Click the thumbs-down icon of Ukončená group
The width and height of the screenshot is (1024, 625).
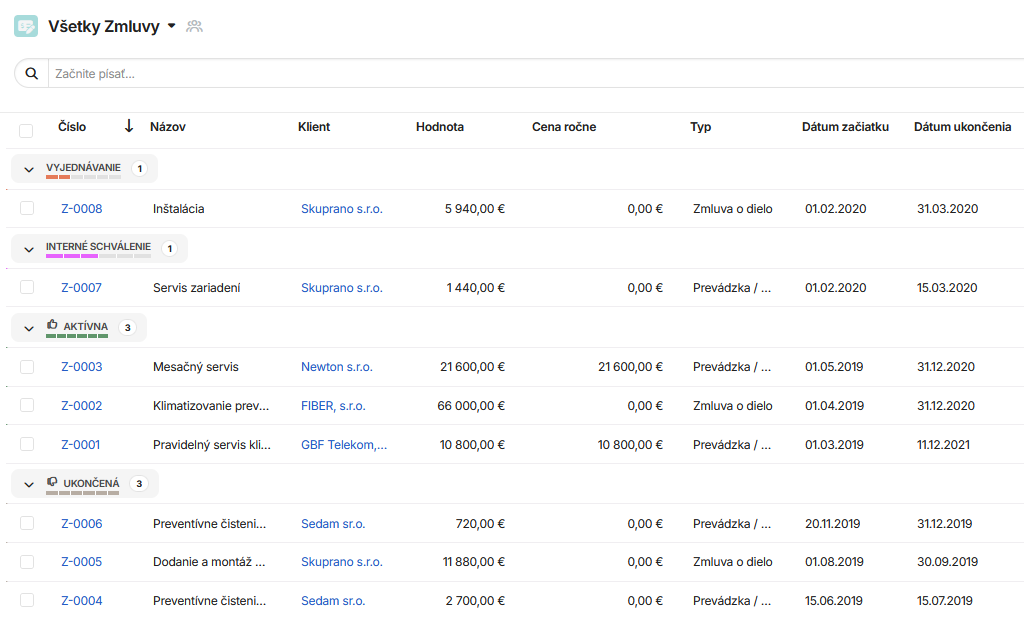pos(52,482)
